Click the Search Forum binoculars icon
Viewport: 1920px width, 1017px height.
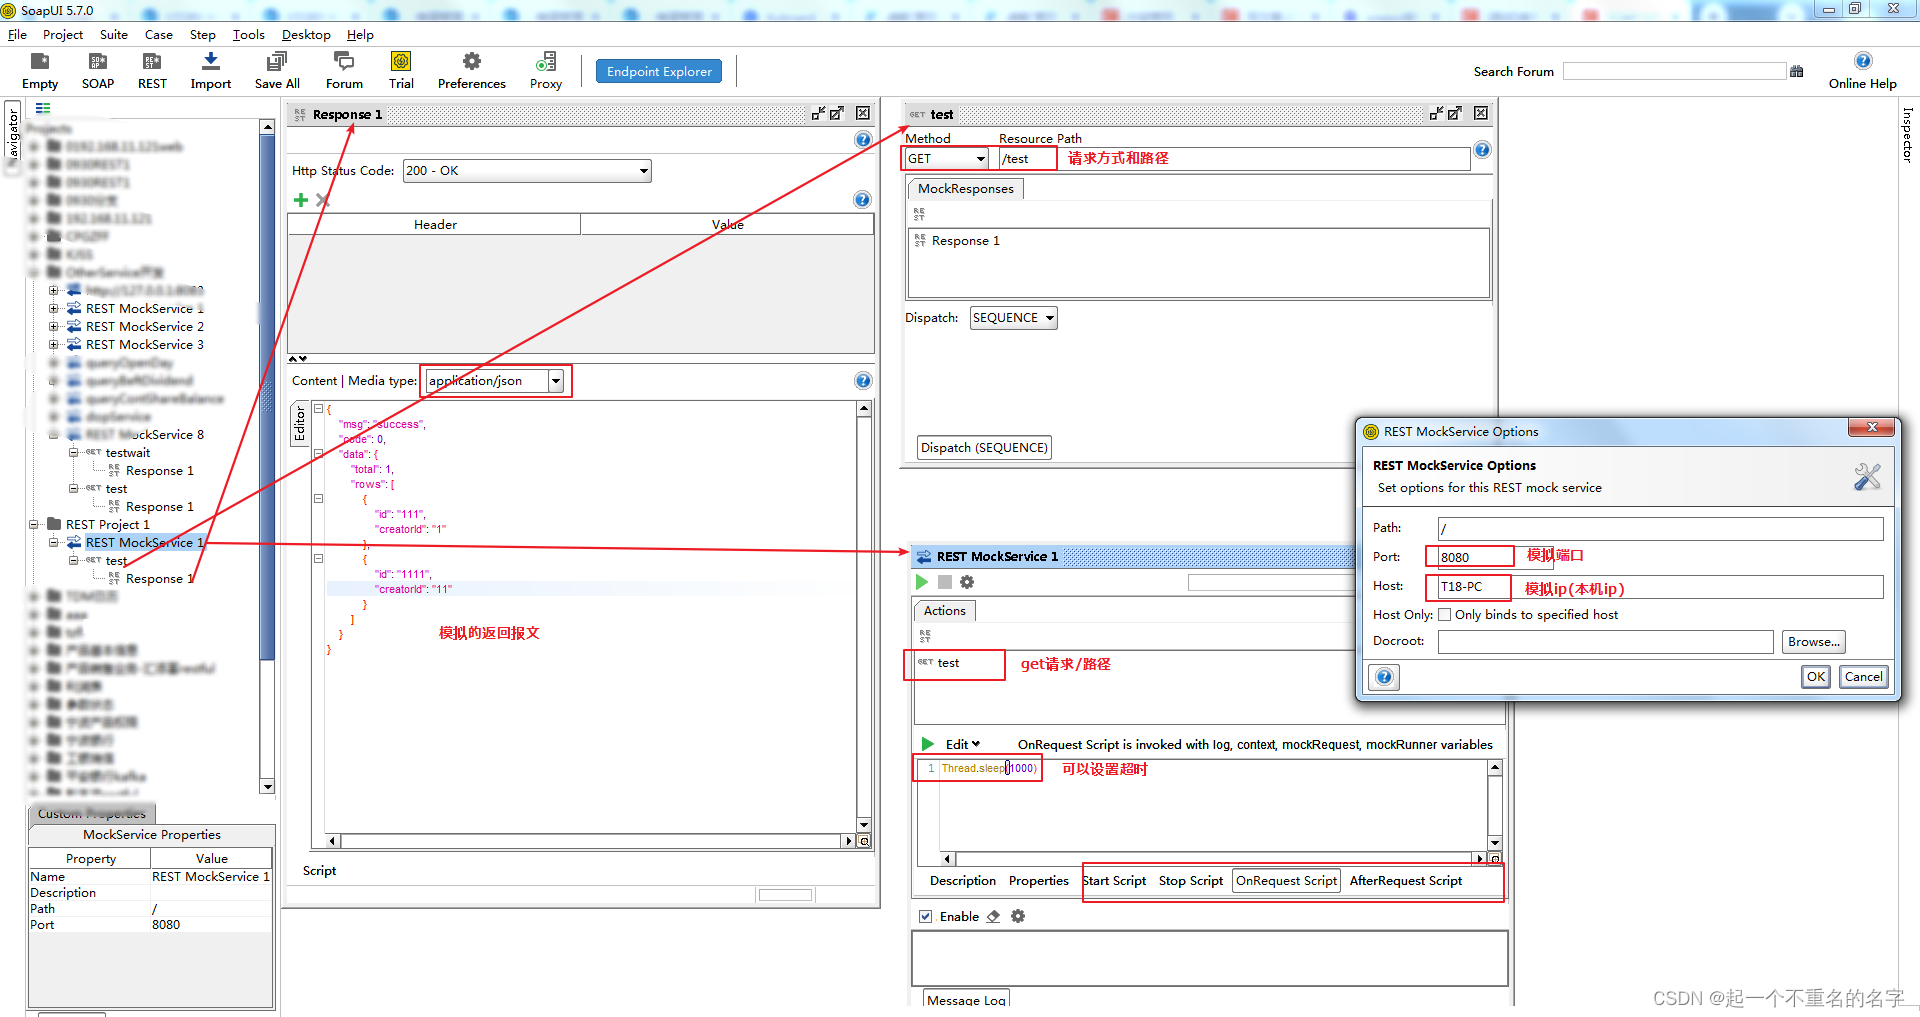(x=1797, y=71)
